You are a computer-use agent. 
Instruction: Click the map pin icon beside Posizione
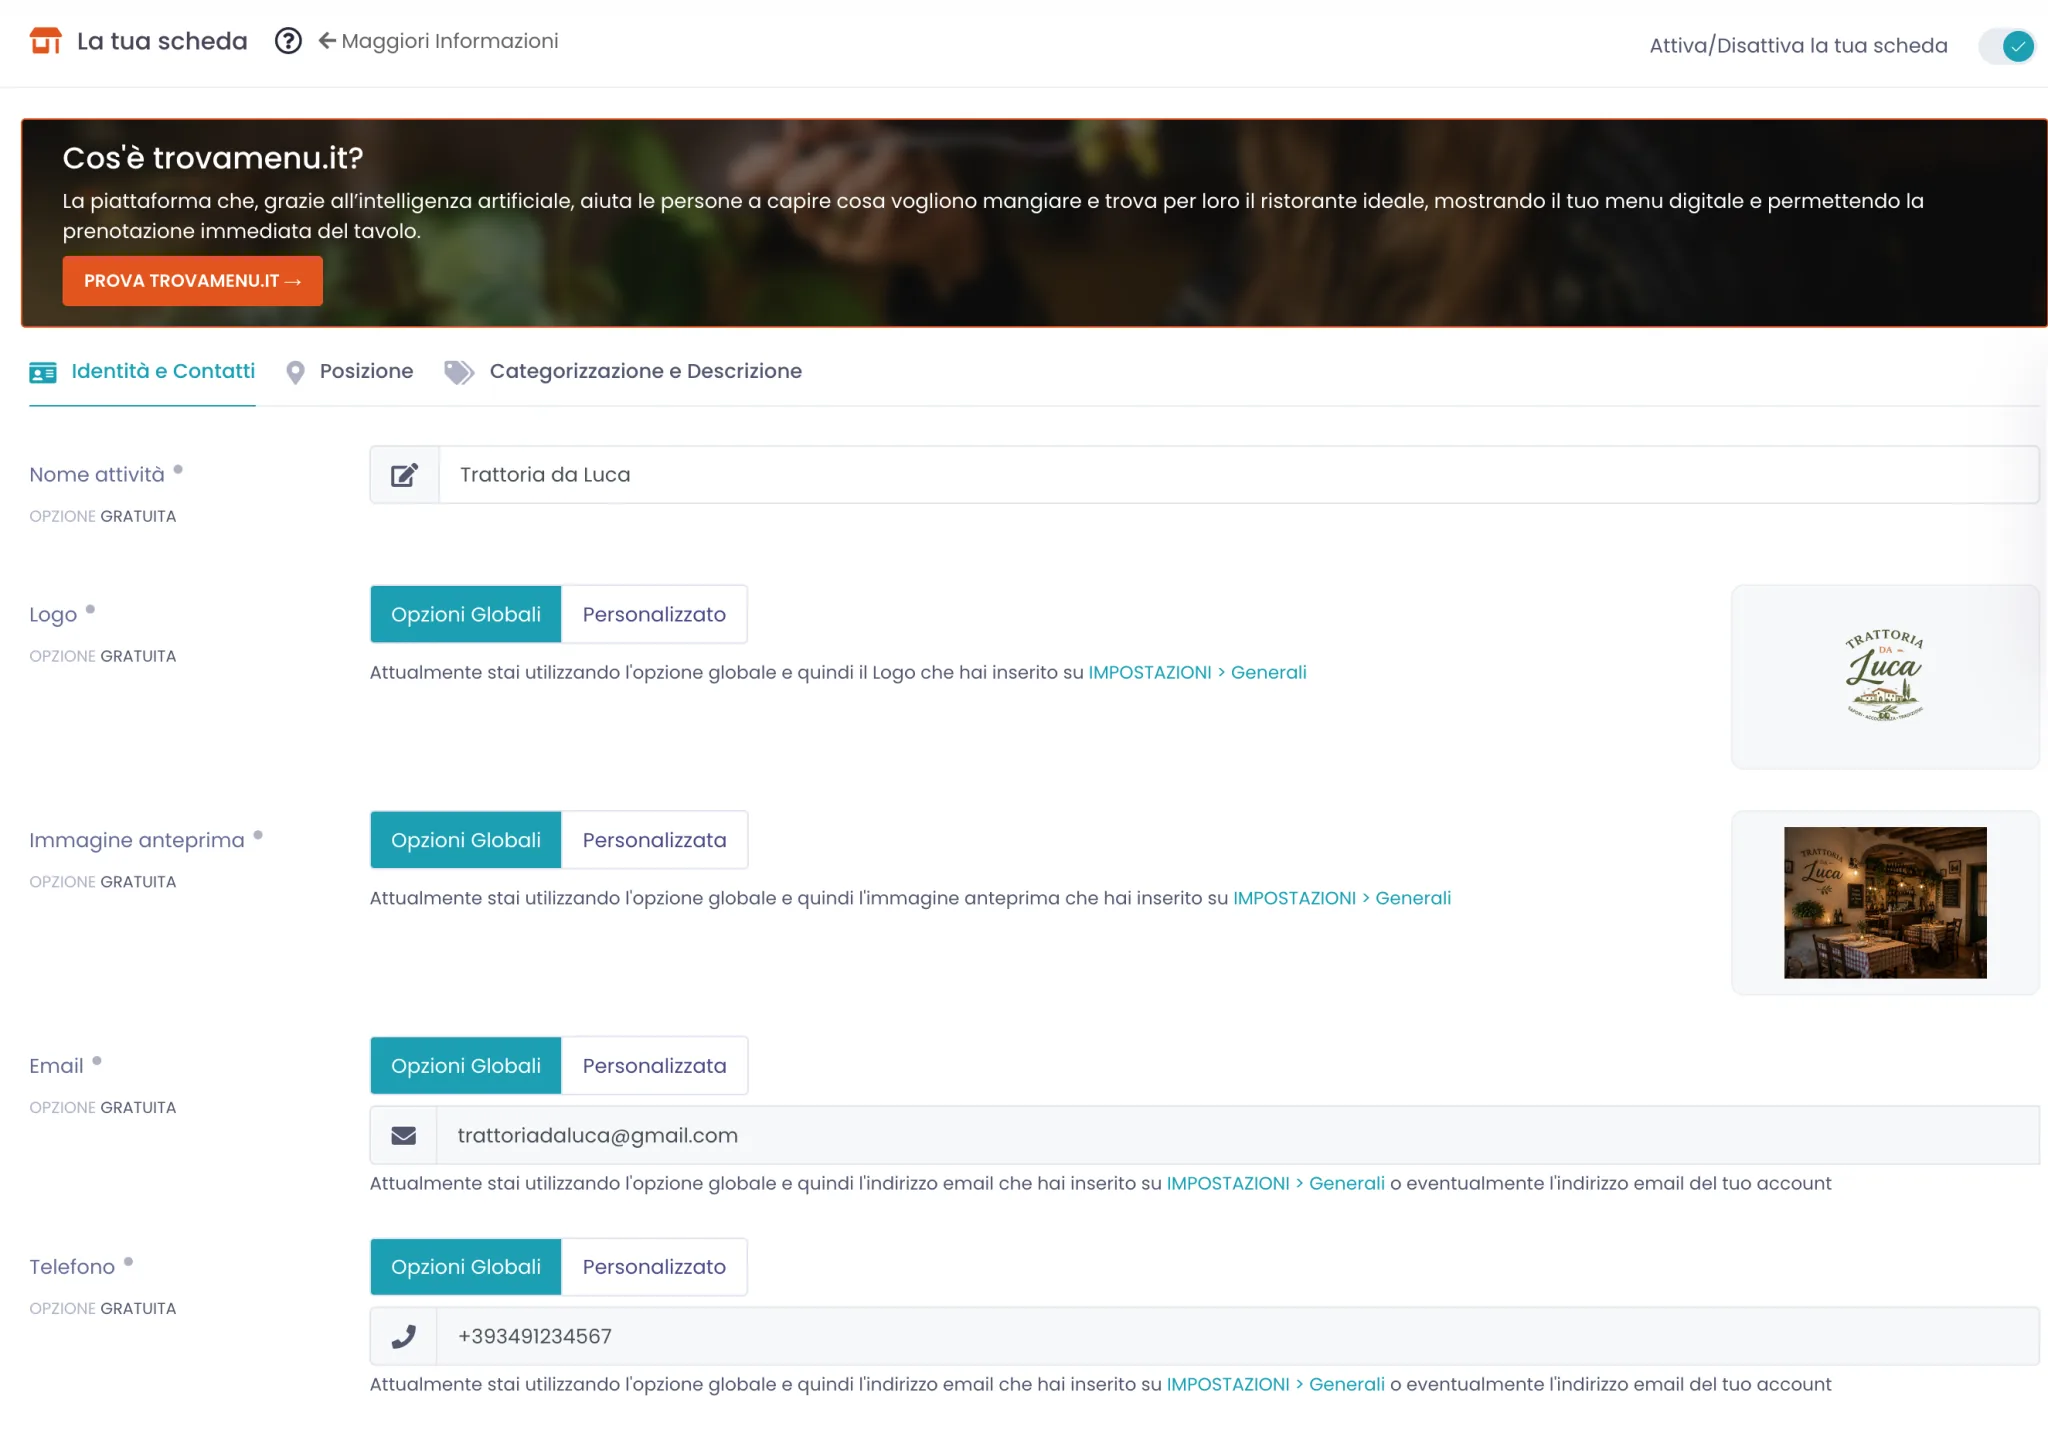point(295,372)
